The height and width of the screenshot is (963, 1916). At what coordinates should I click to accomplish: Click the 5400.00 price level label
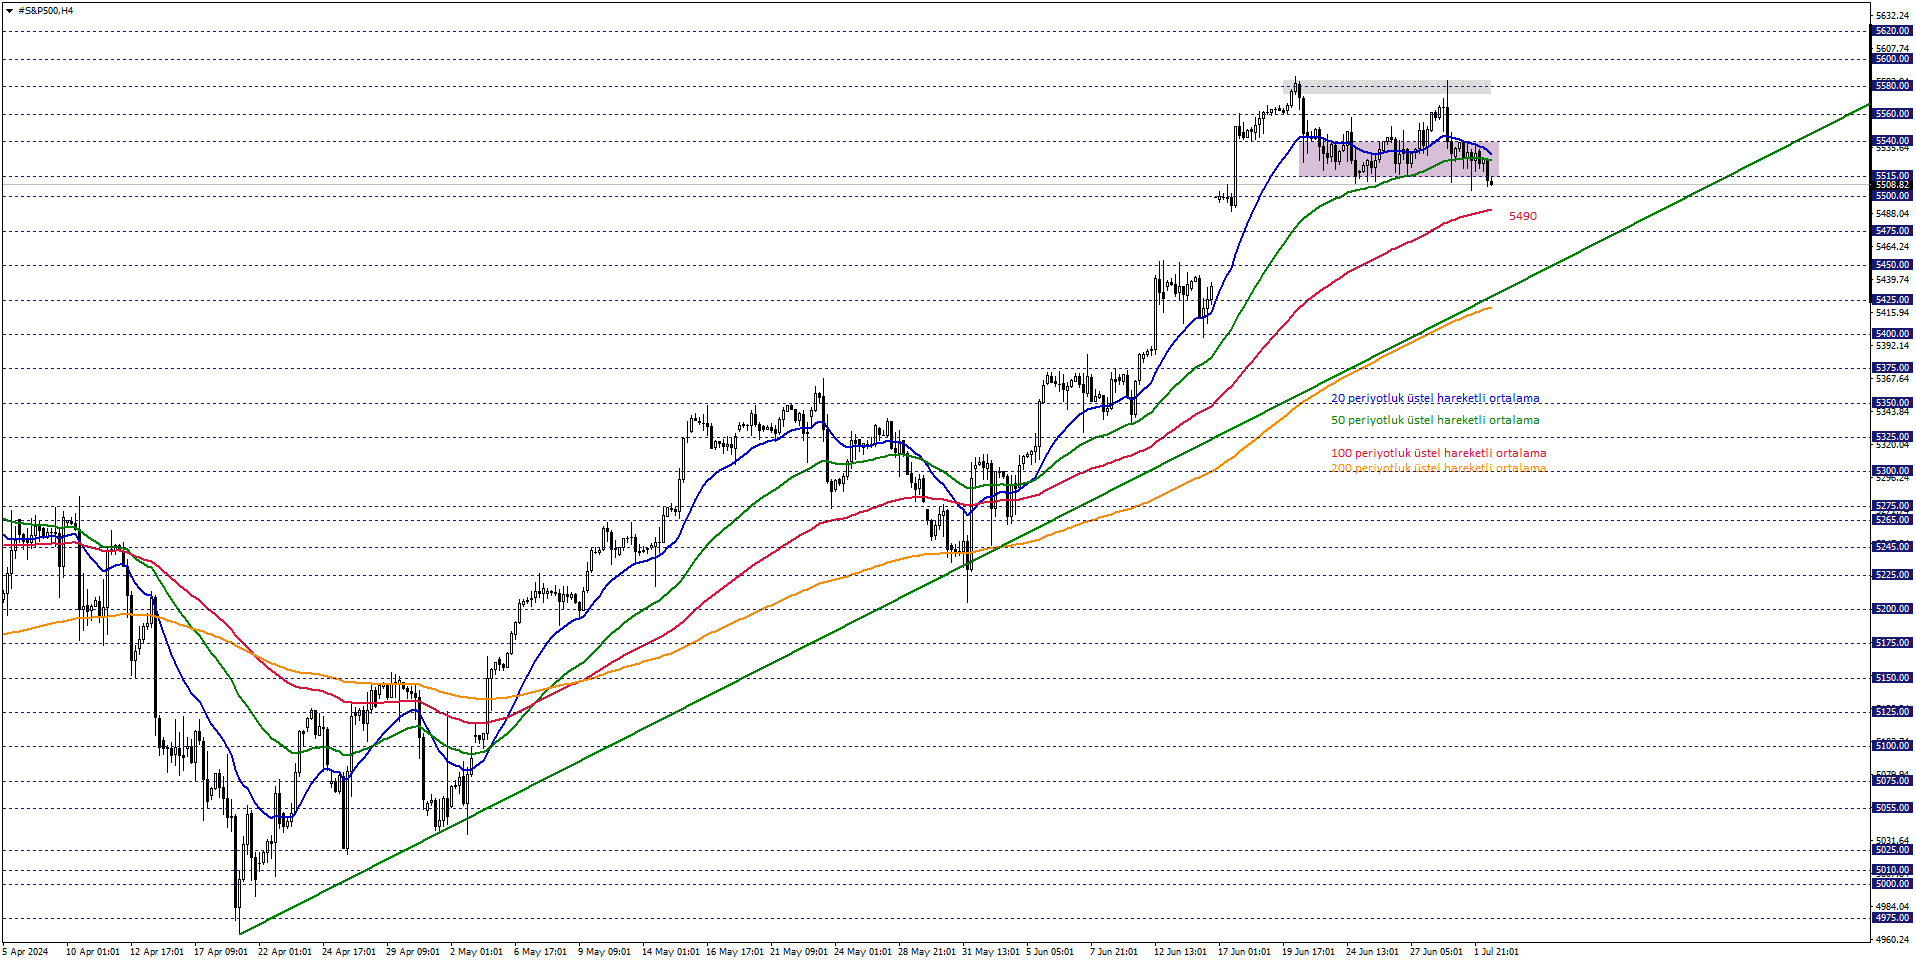(x=1892, y=334)
